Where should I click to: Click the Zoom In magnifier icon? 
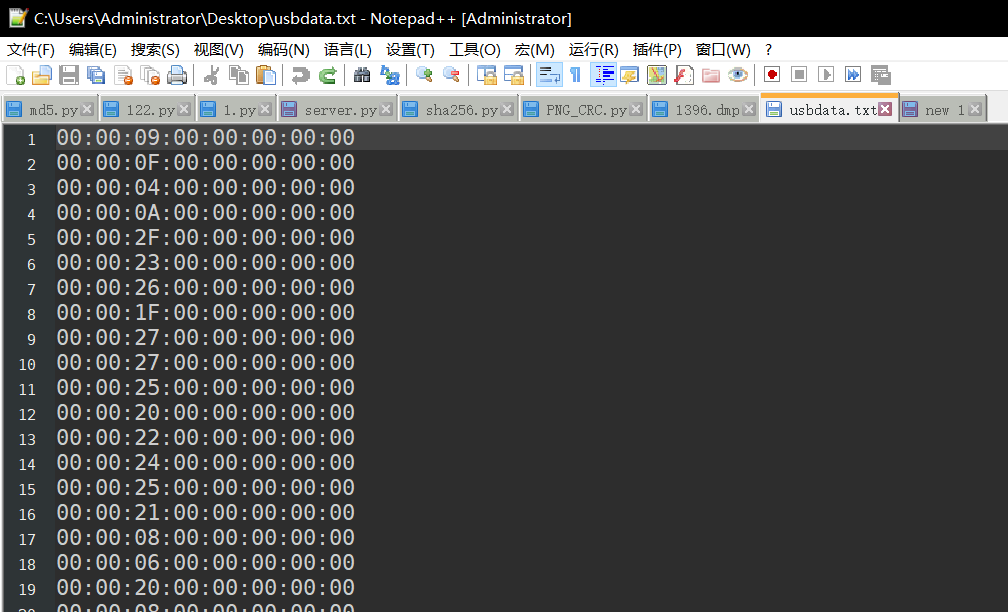(424, 75)
